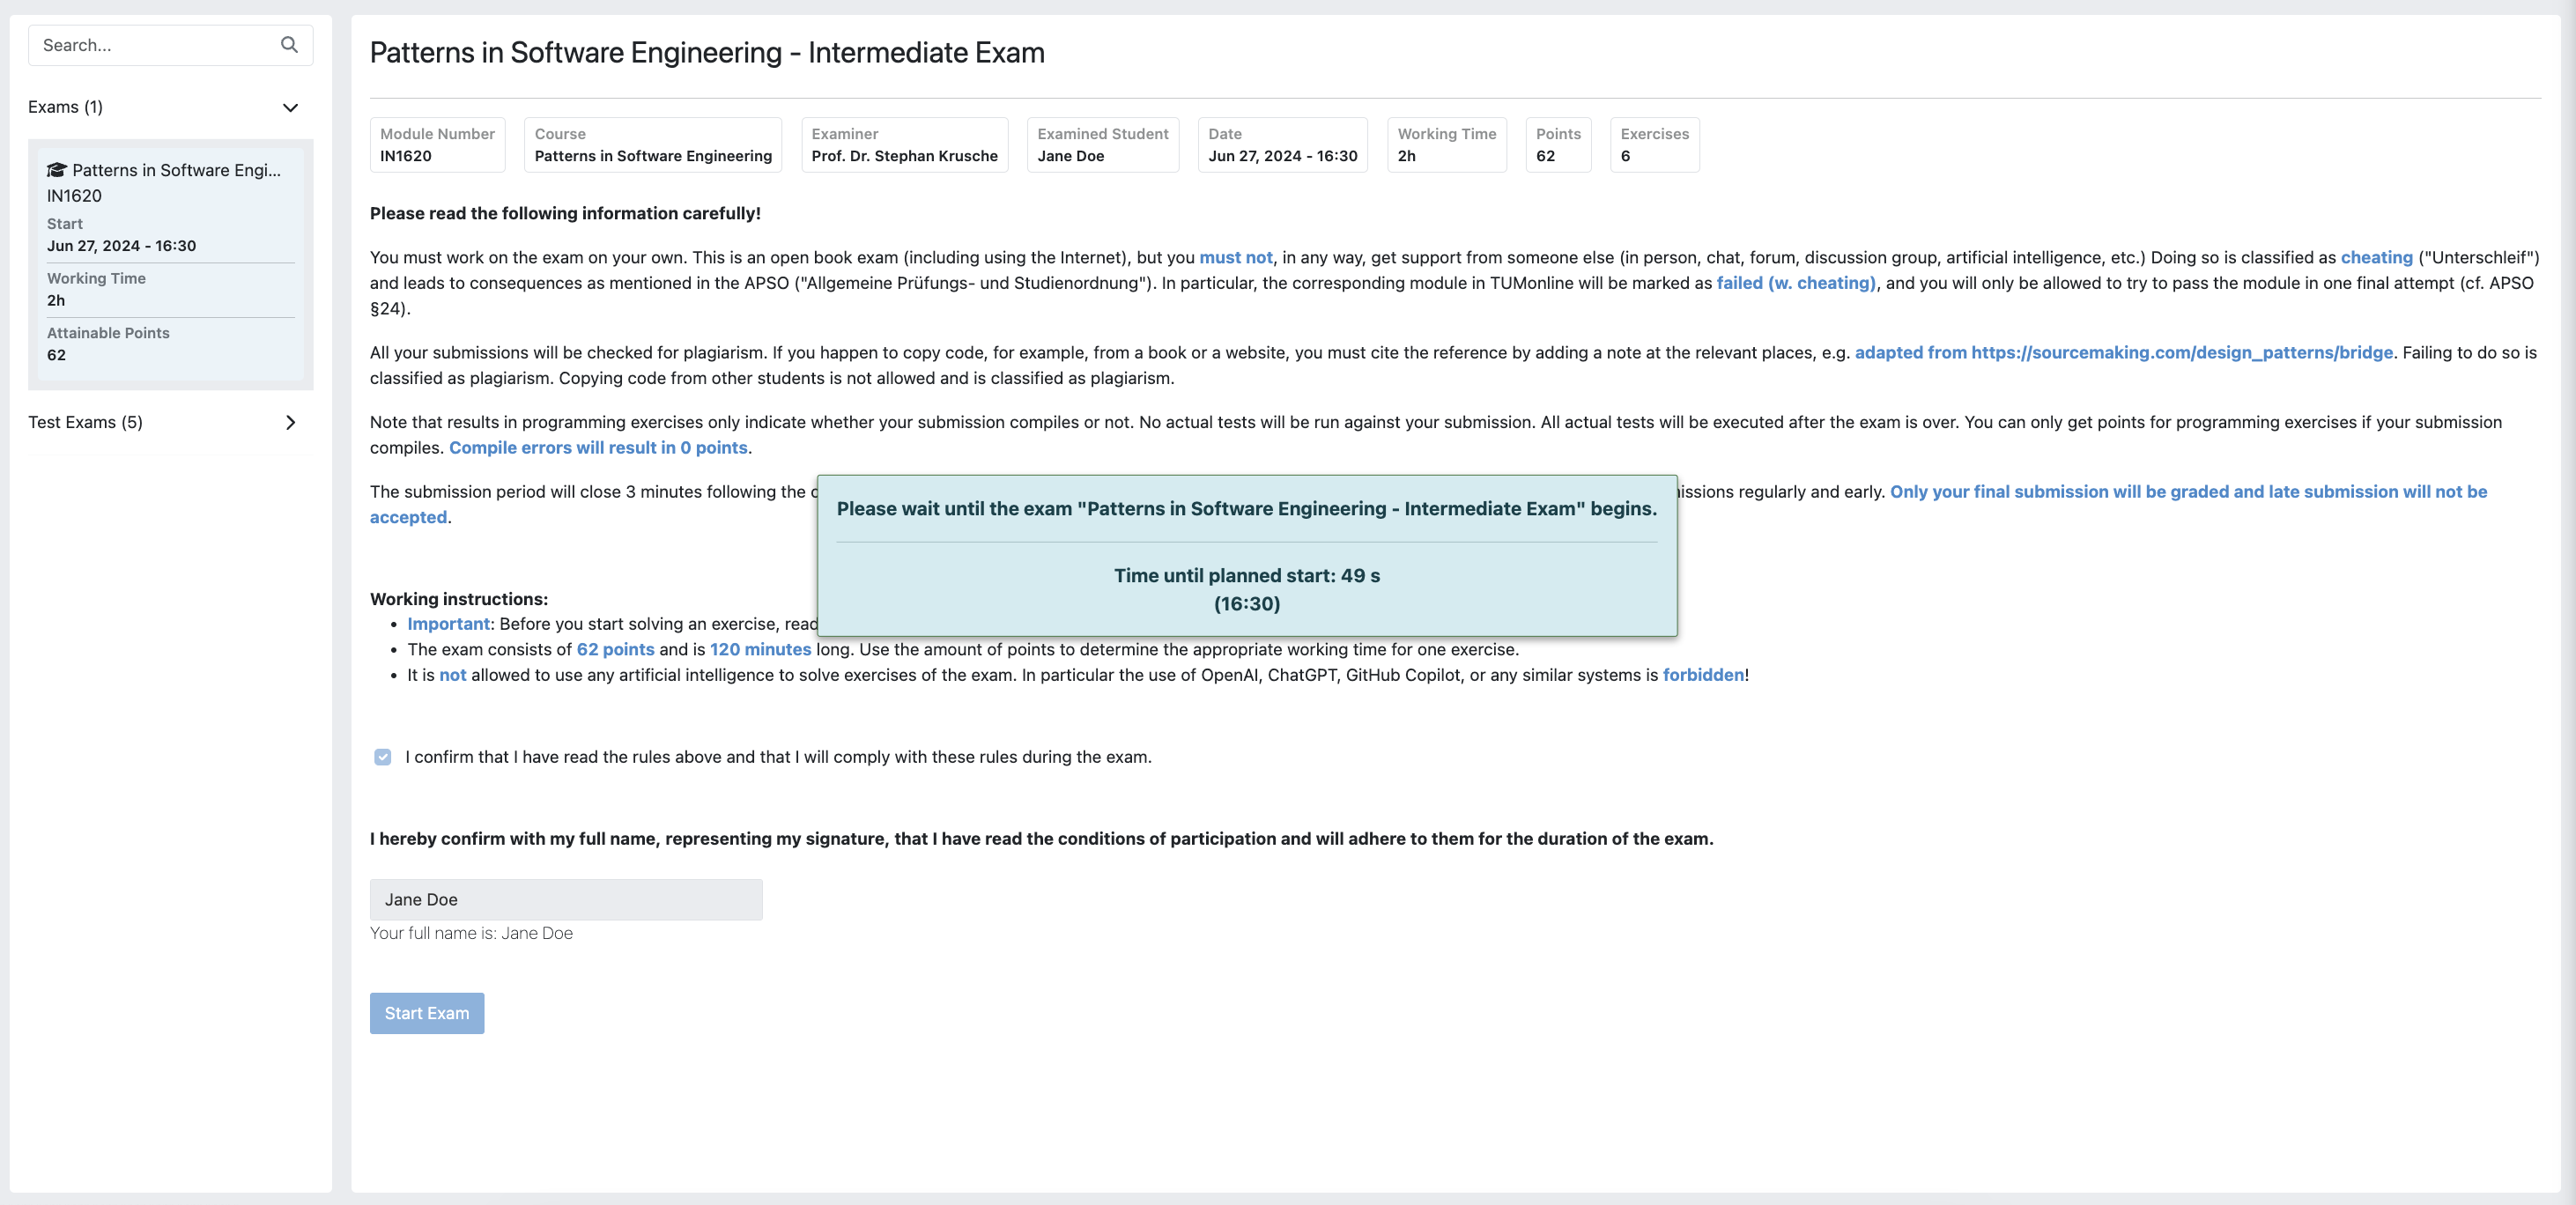Click the Module Number IN1620 info box
Screen dimensions: 2576x1205
coord(437,145)
